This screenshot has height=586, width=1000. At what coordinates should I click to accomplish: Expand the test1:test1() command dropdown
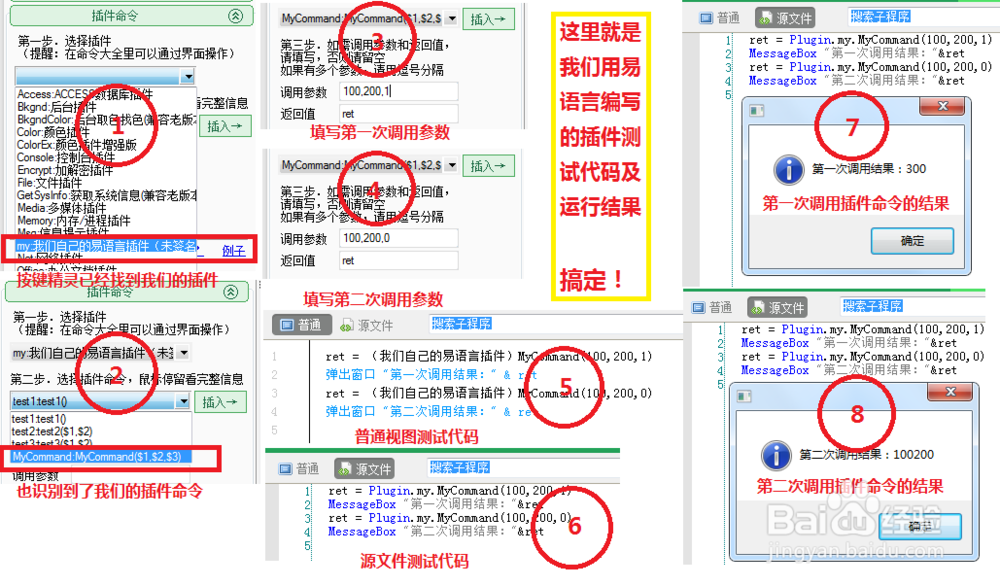point(183,401)
